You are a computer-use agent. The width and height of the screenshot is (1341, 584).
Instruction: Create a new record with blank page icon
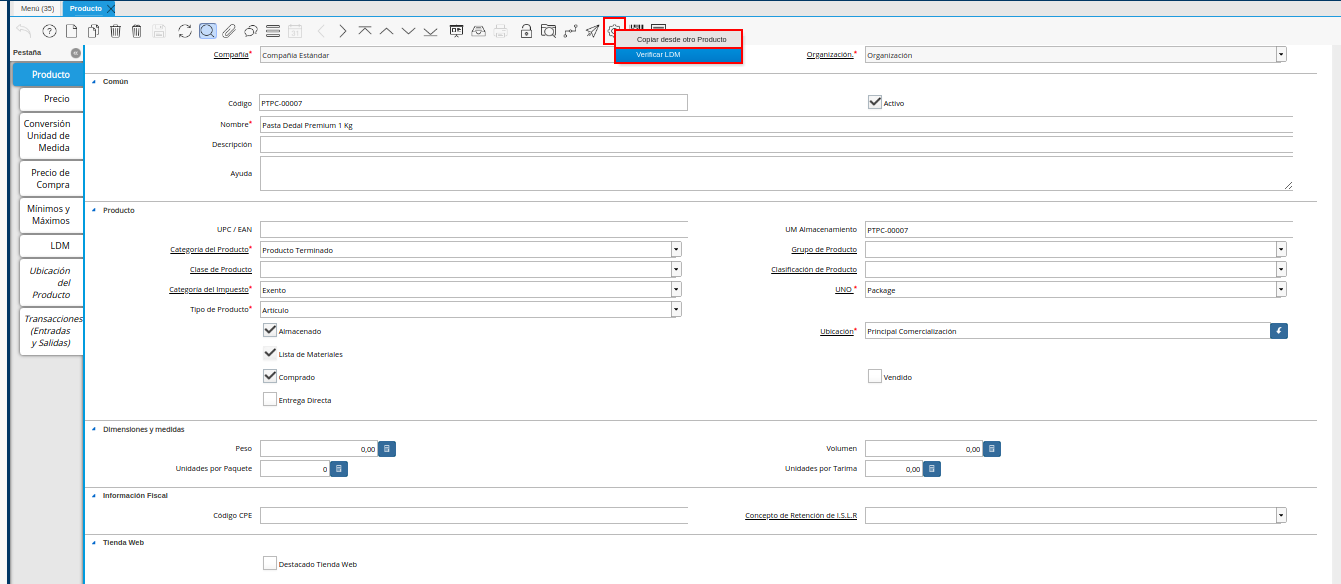(x=71, y=31)
